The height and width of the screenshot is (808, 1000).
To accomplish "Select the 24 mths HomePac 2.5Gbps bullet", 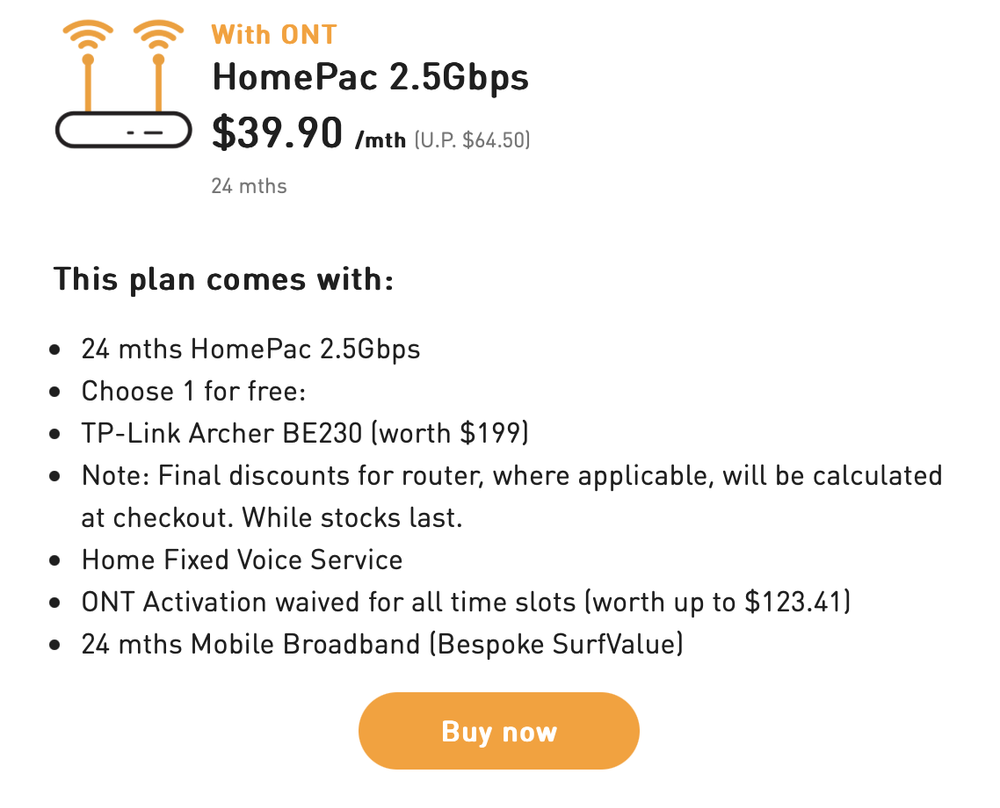I will (x=251, y=349).
